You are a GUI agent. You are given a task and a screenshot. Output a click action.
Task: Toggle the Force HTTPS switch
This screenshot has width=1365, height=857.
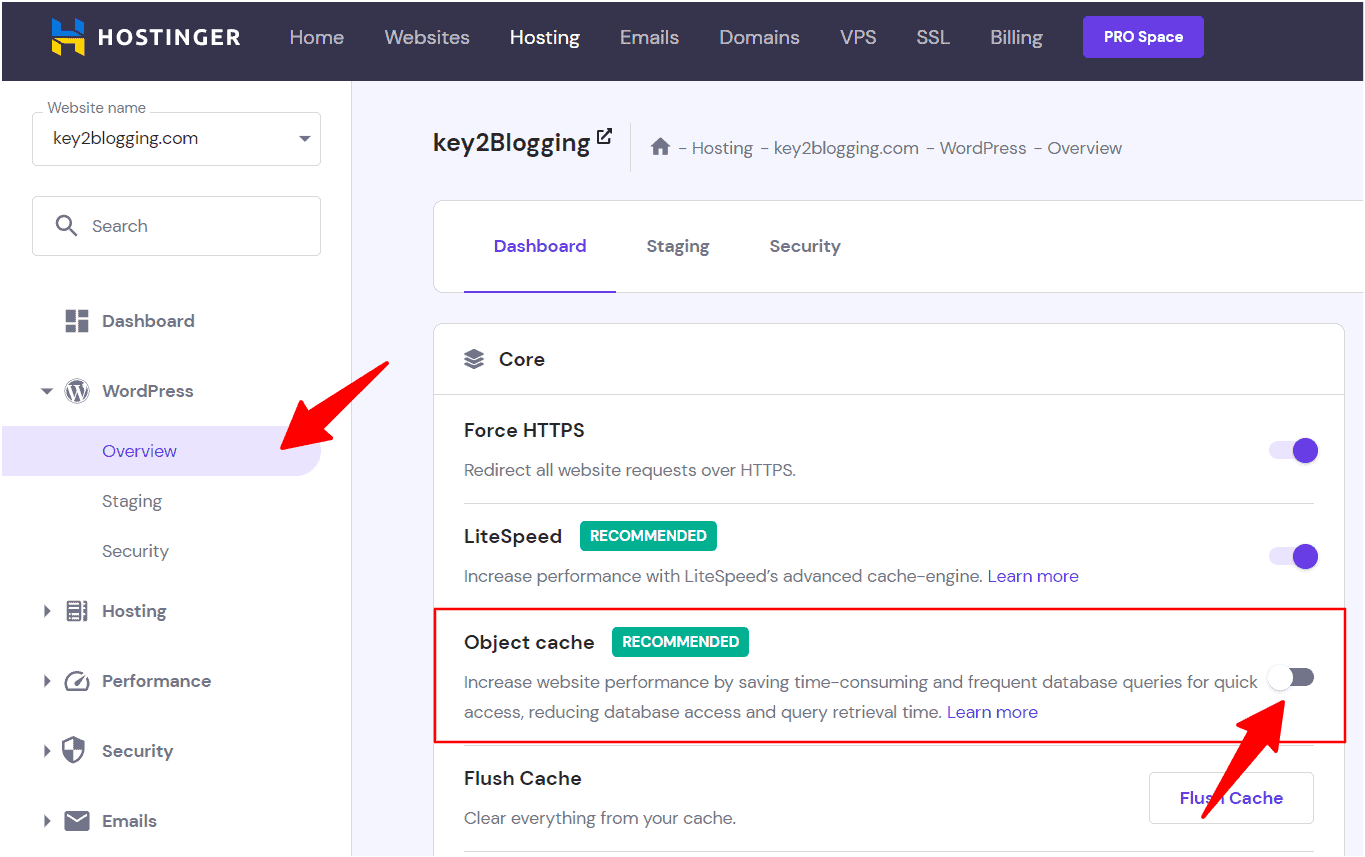pyautogui.click(x=1293, y=450)
